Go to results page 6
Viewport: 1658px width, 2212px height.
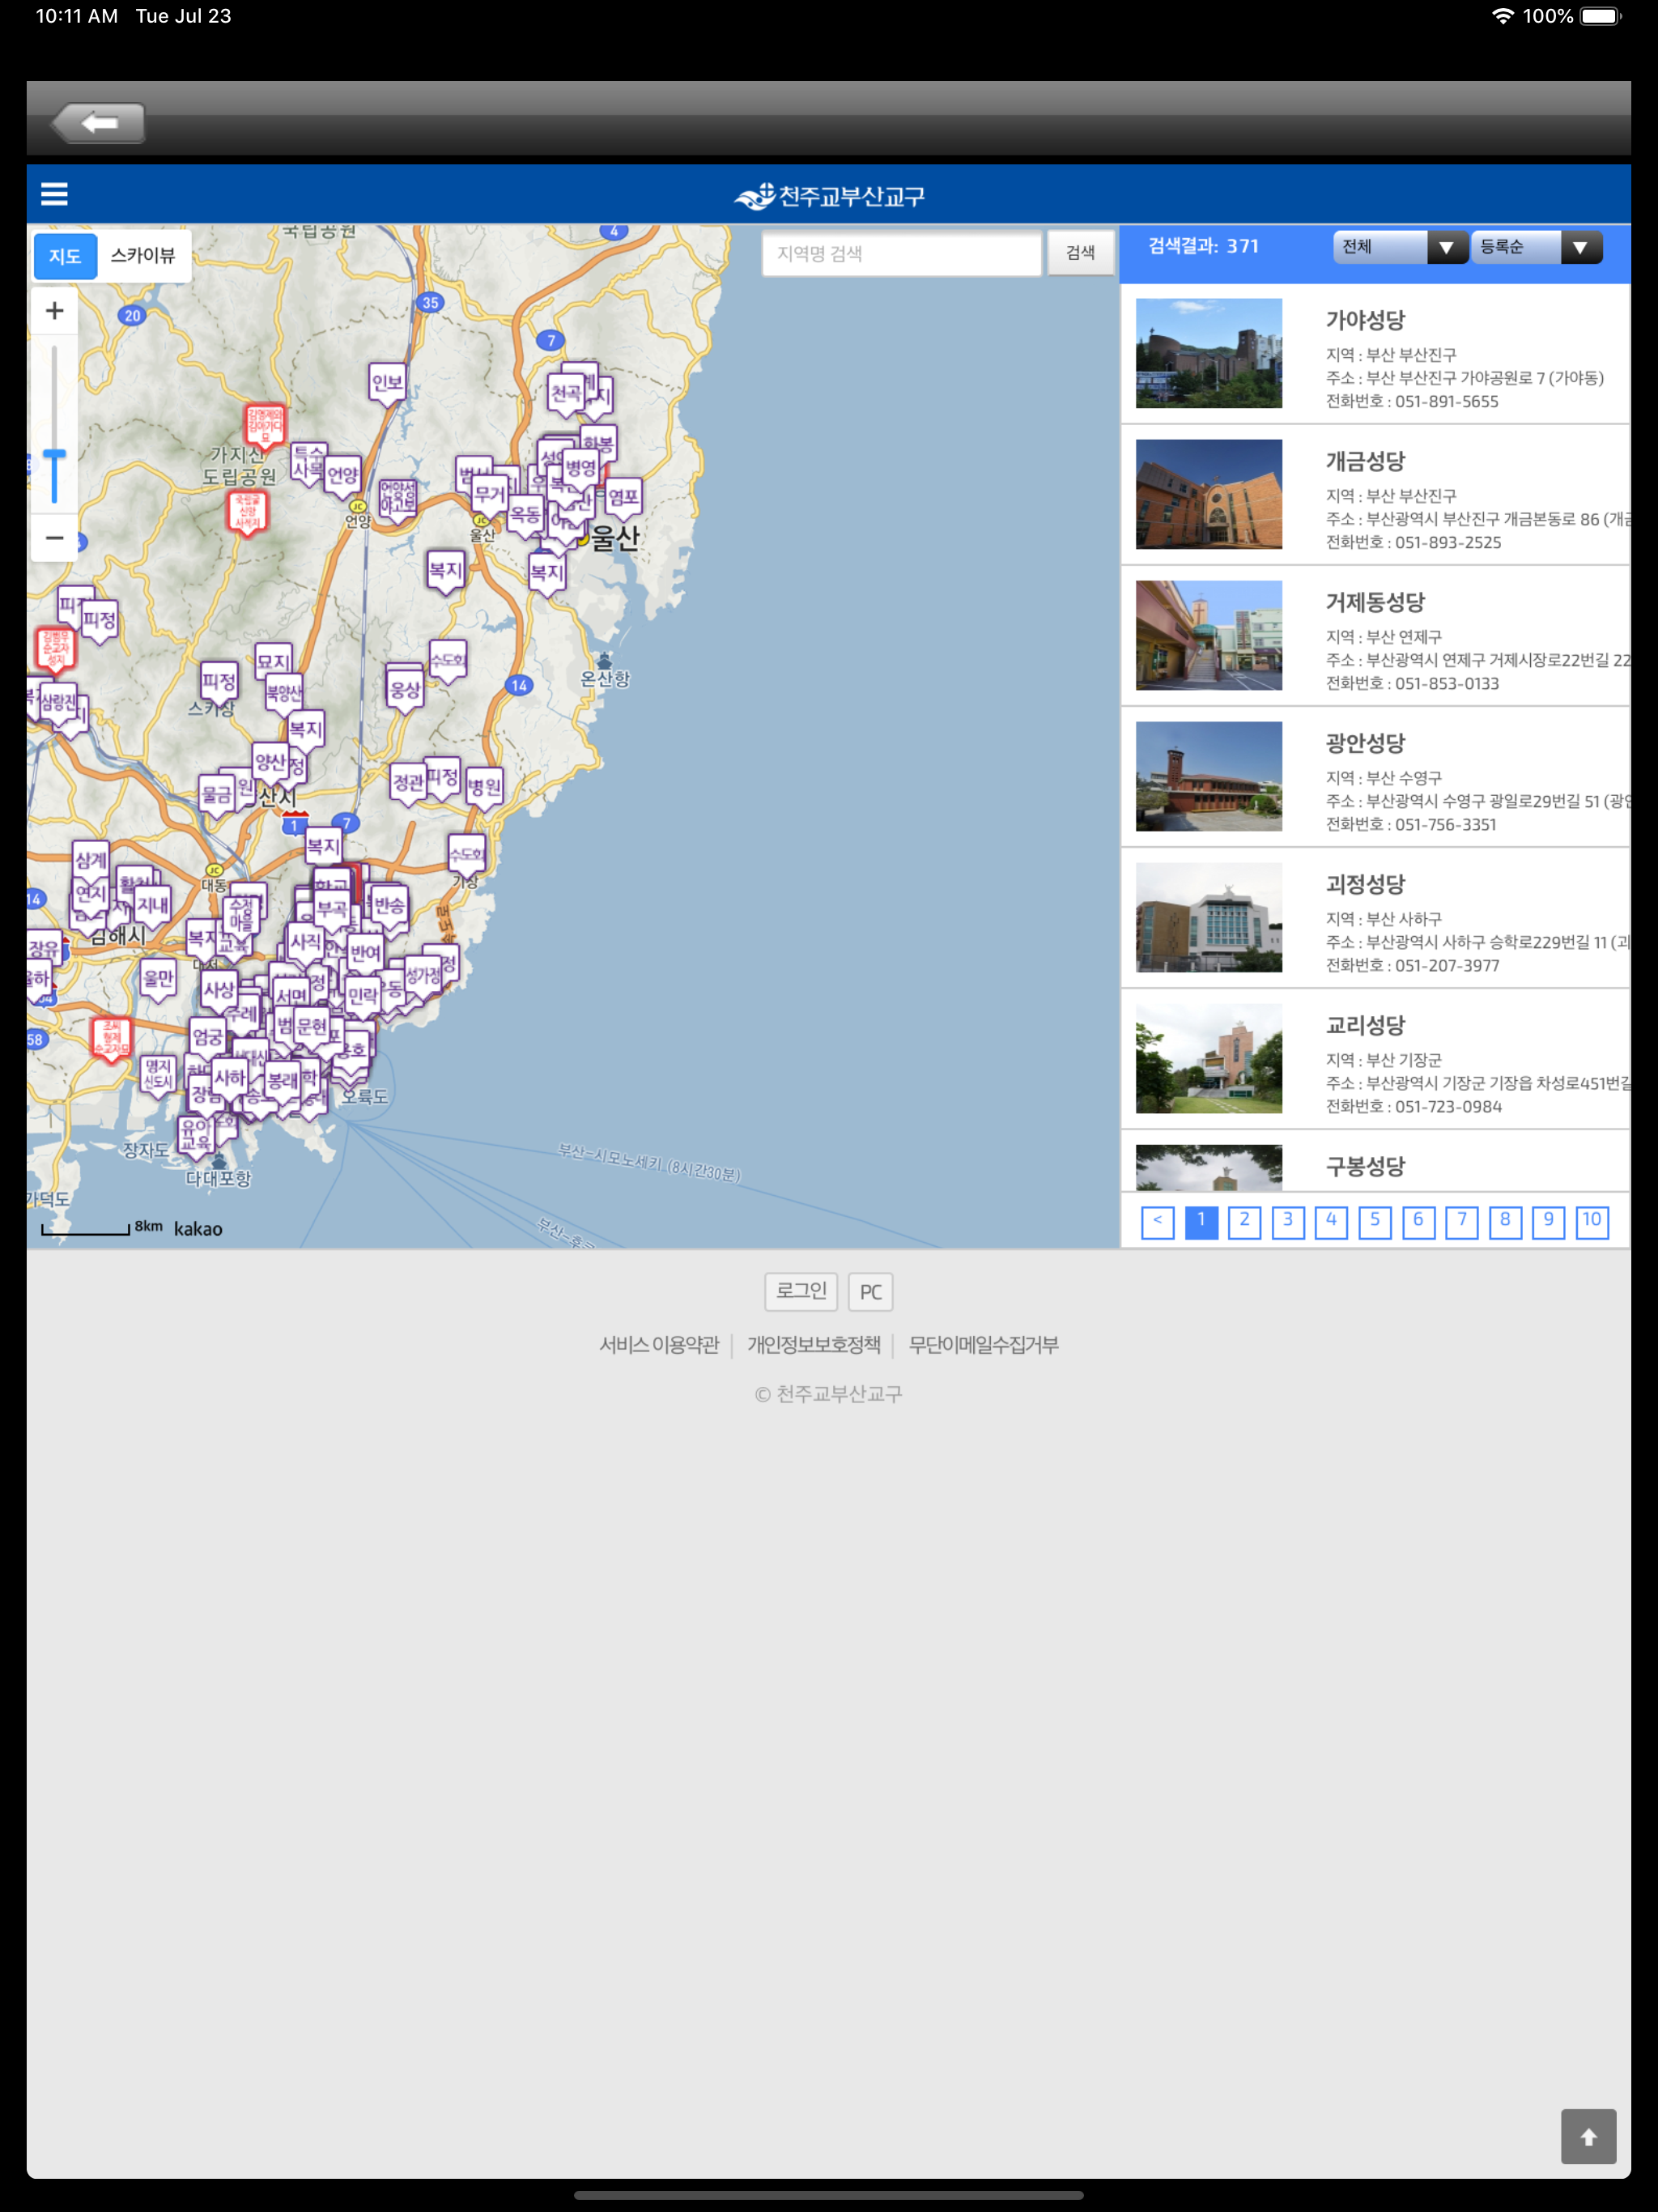1418,1221
